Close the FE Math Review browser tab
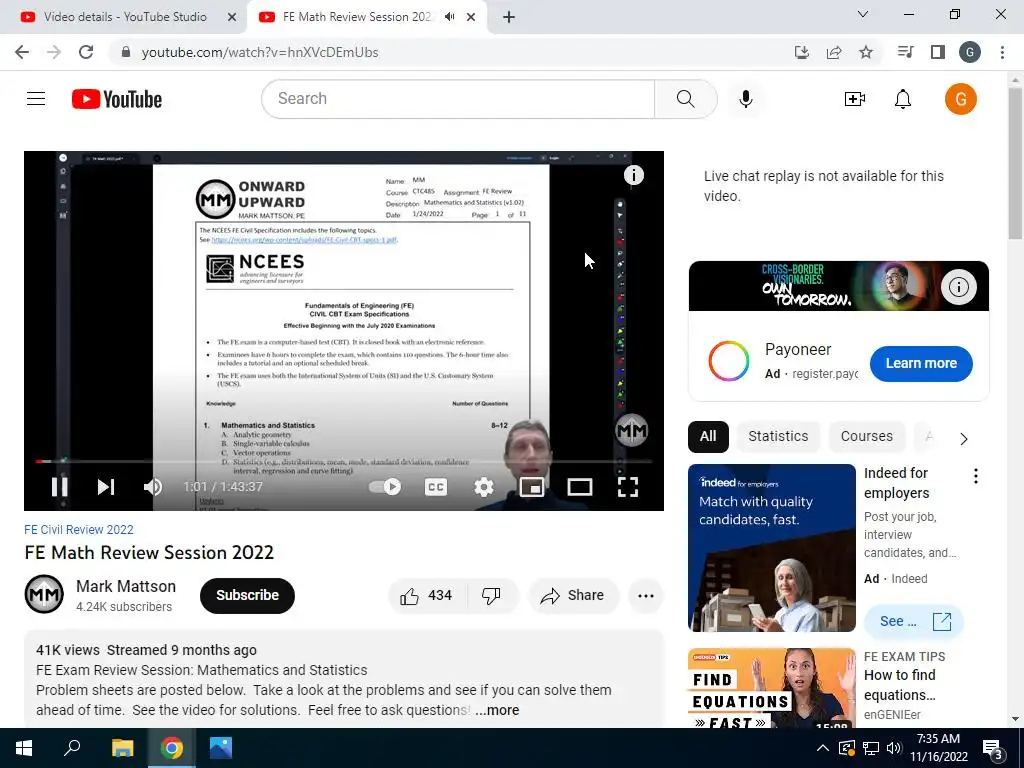 tap(471, 17)
